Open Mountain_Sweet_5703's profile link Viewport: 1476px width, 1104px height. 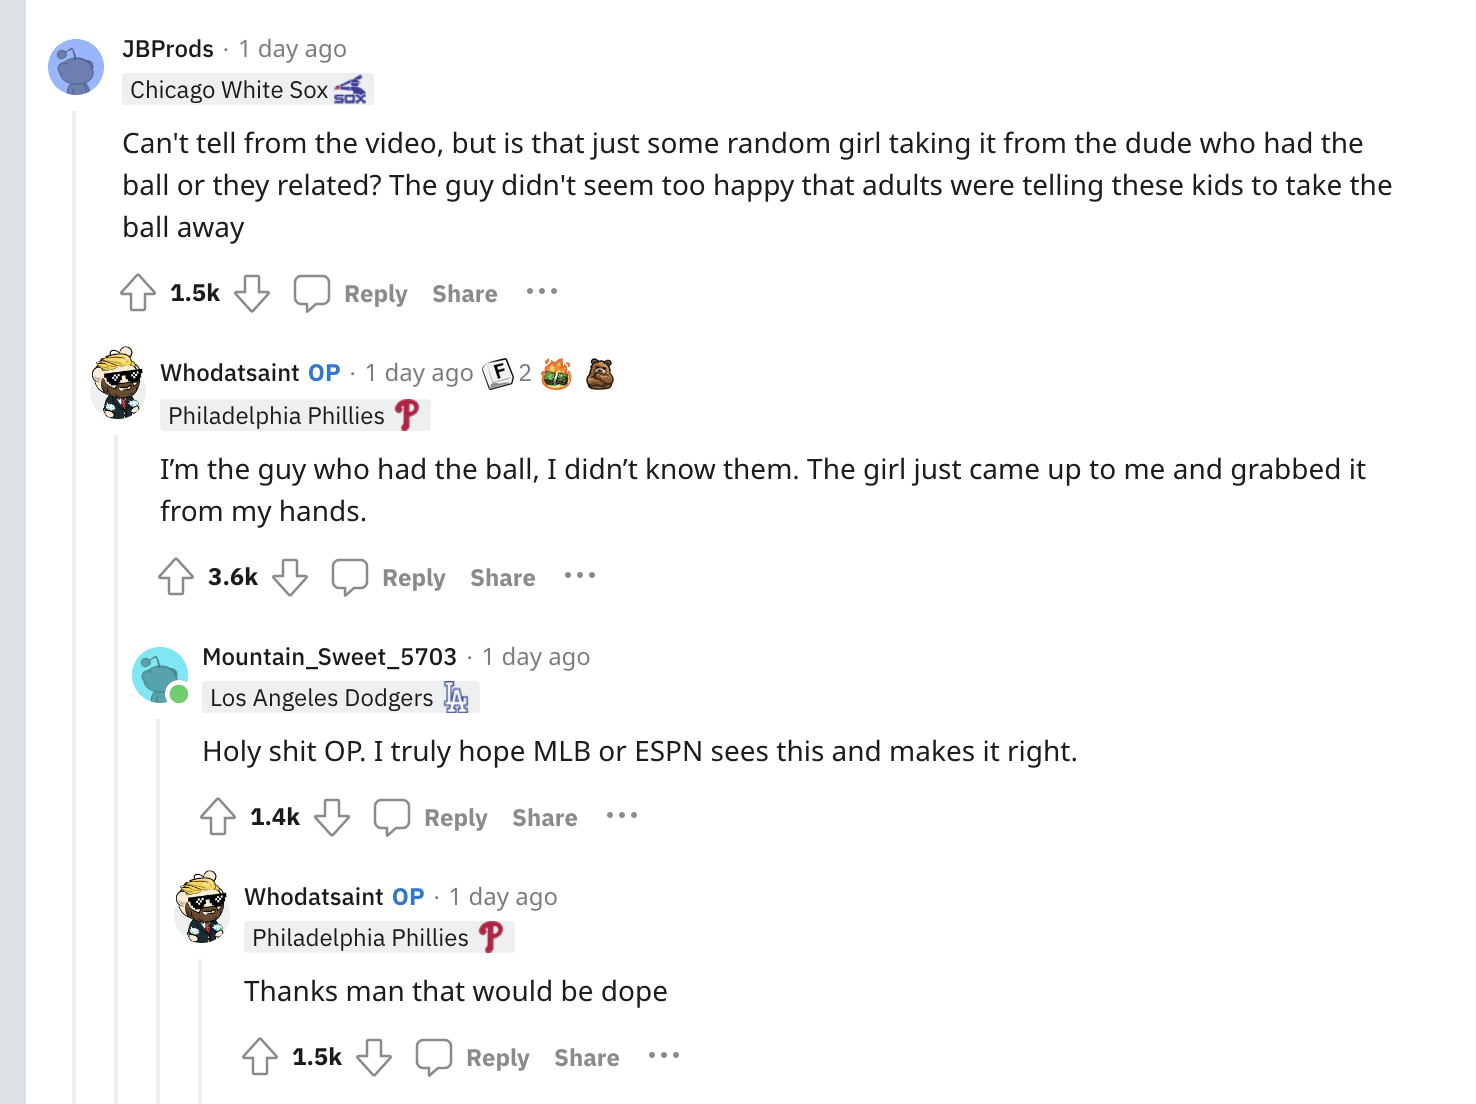click(329, 657)
